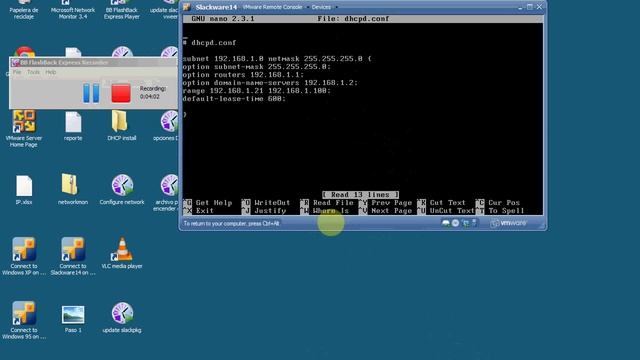This screenshot has height=360, width=640.
Task: Select the archivo p... encender recording icon
Action: tap(167, 193)
